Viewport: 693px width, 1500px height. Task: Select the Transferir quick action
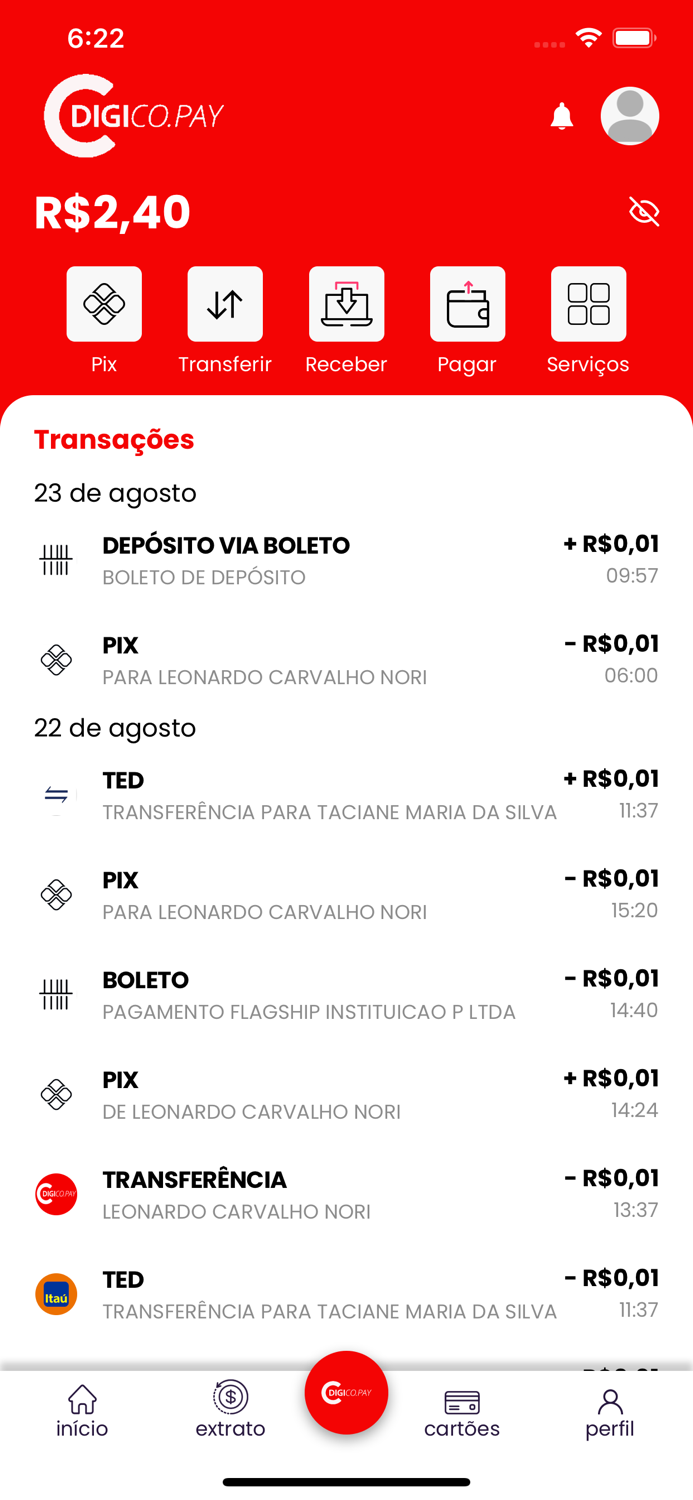click(225, 303)
